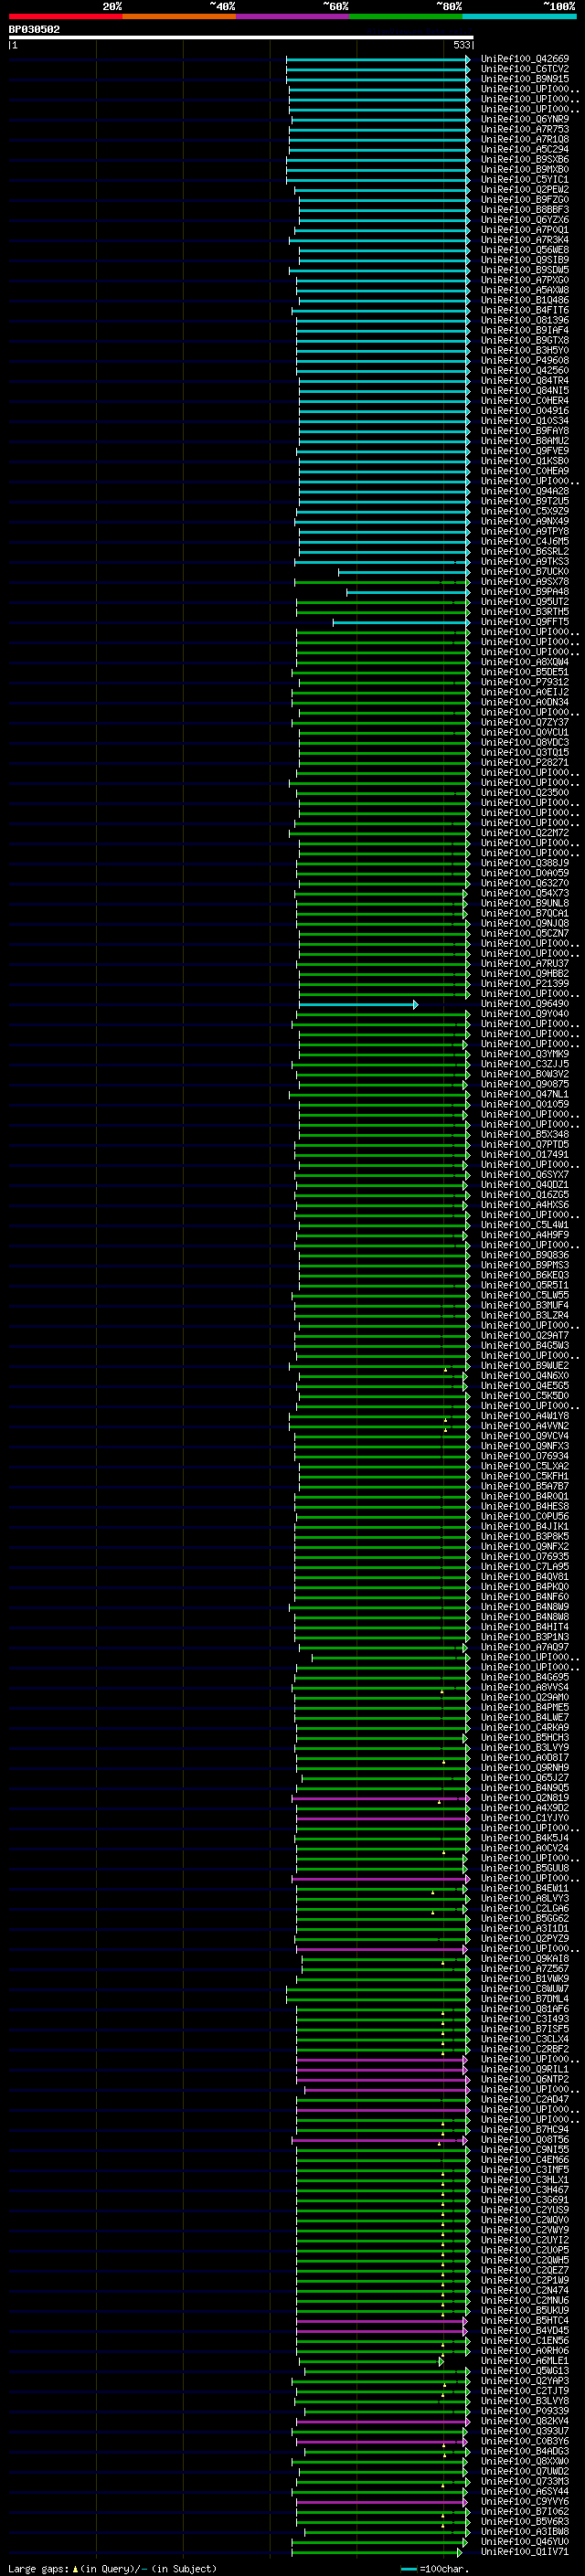
Task: Select the UniRef100_Q9KAI8 entry
Action: 525,1958
